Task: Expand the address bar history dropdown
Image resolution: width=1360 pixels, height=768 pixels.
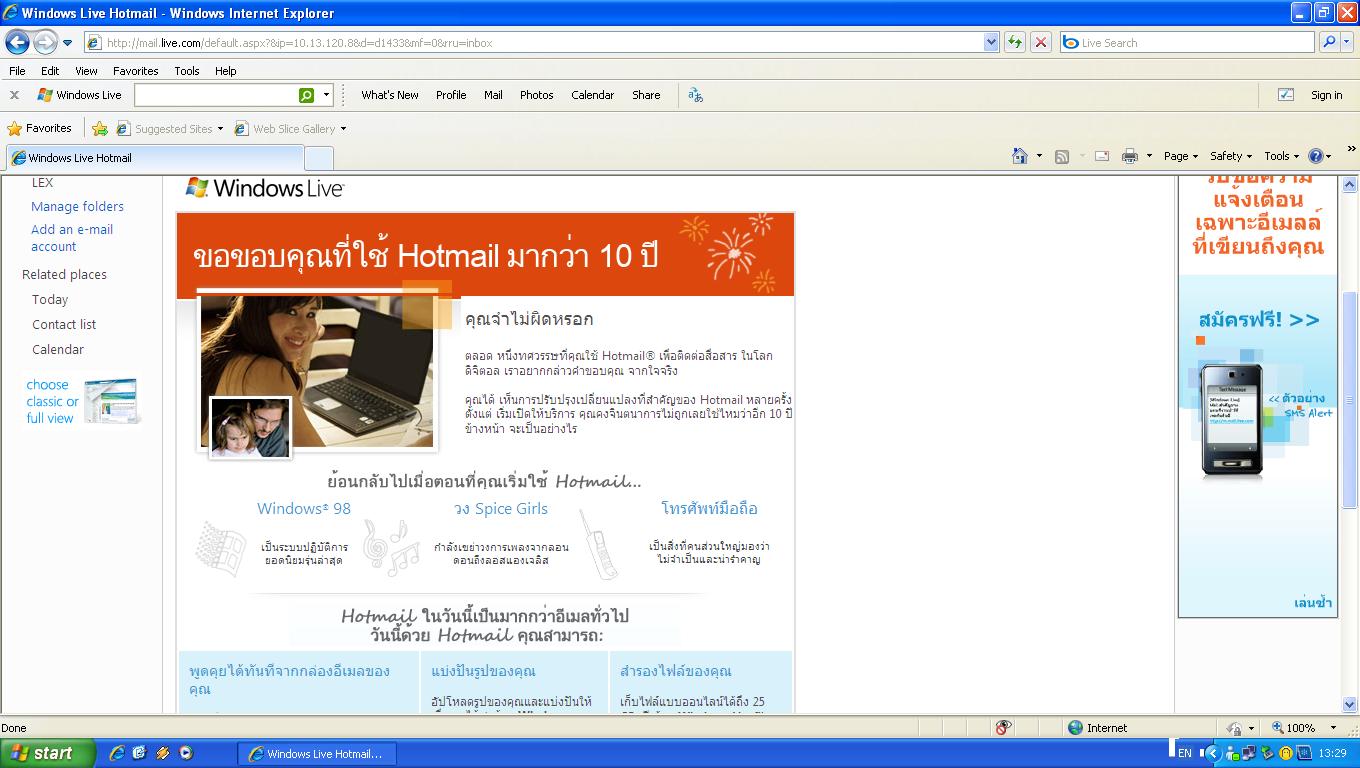Action: point(991,43)
